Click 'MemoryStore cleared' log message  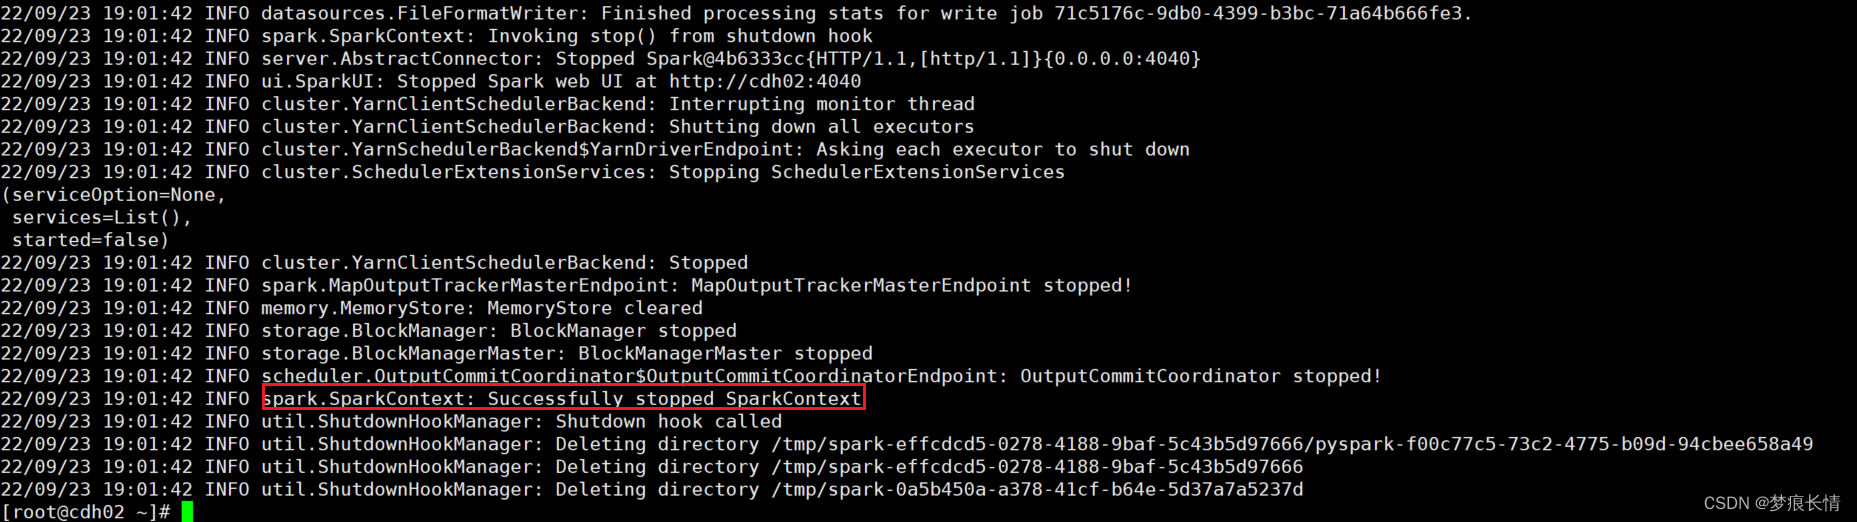[x=595, y=308]
